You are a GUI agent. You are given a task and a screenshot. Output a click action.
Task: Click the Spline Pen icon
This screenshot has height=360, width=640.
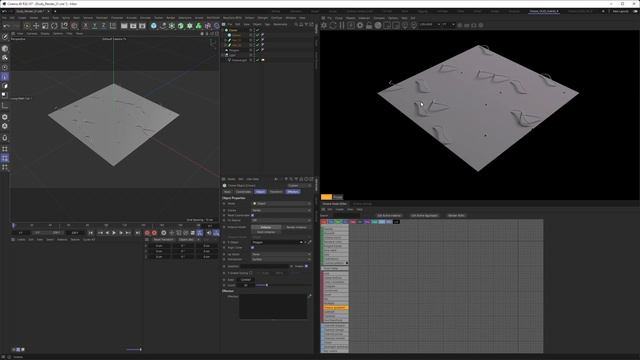pyautogui.click(x=162, y=26)
